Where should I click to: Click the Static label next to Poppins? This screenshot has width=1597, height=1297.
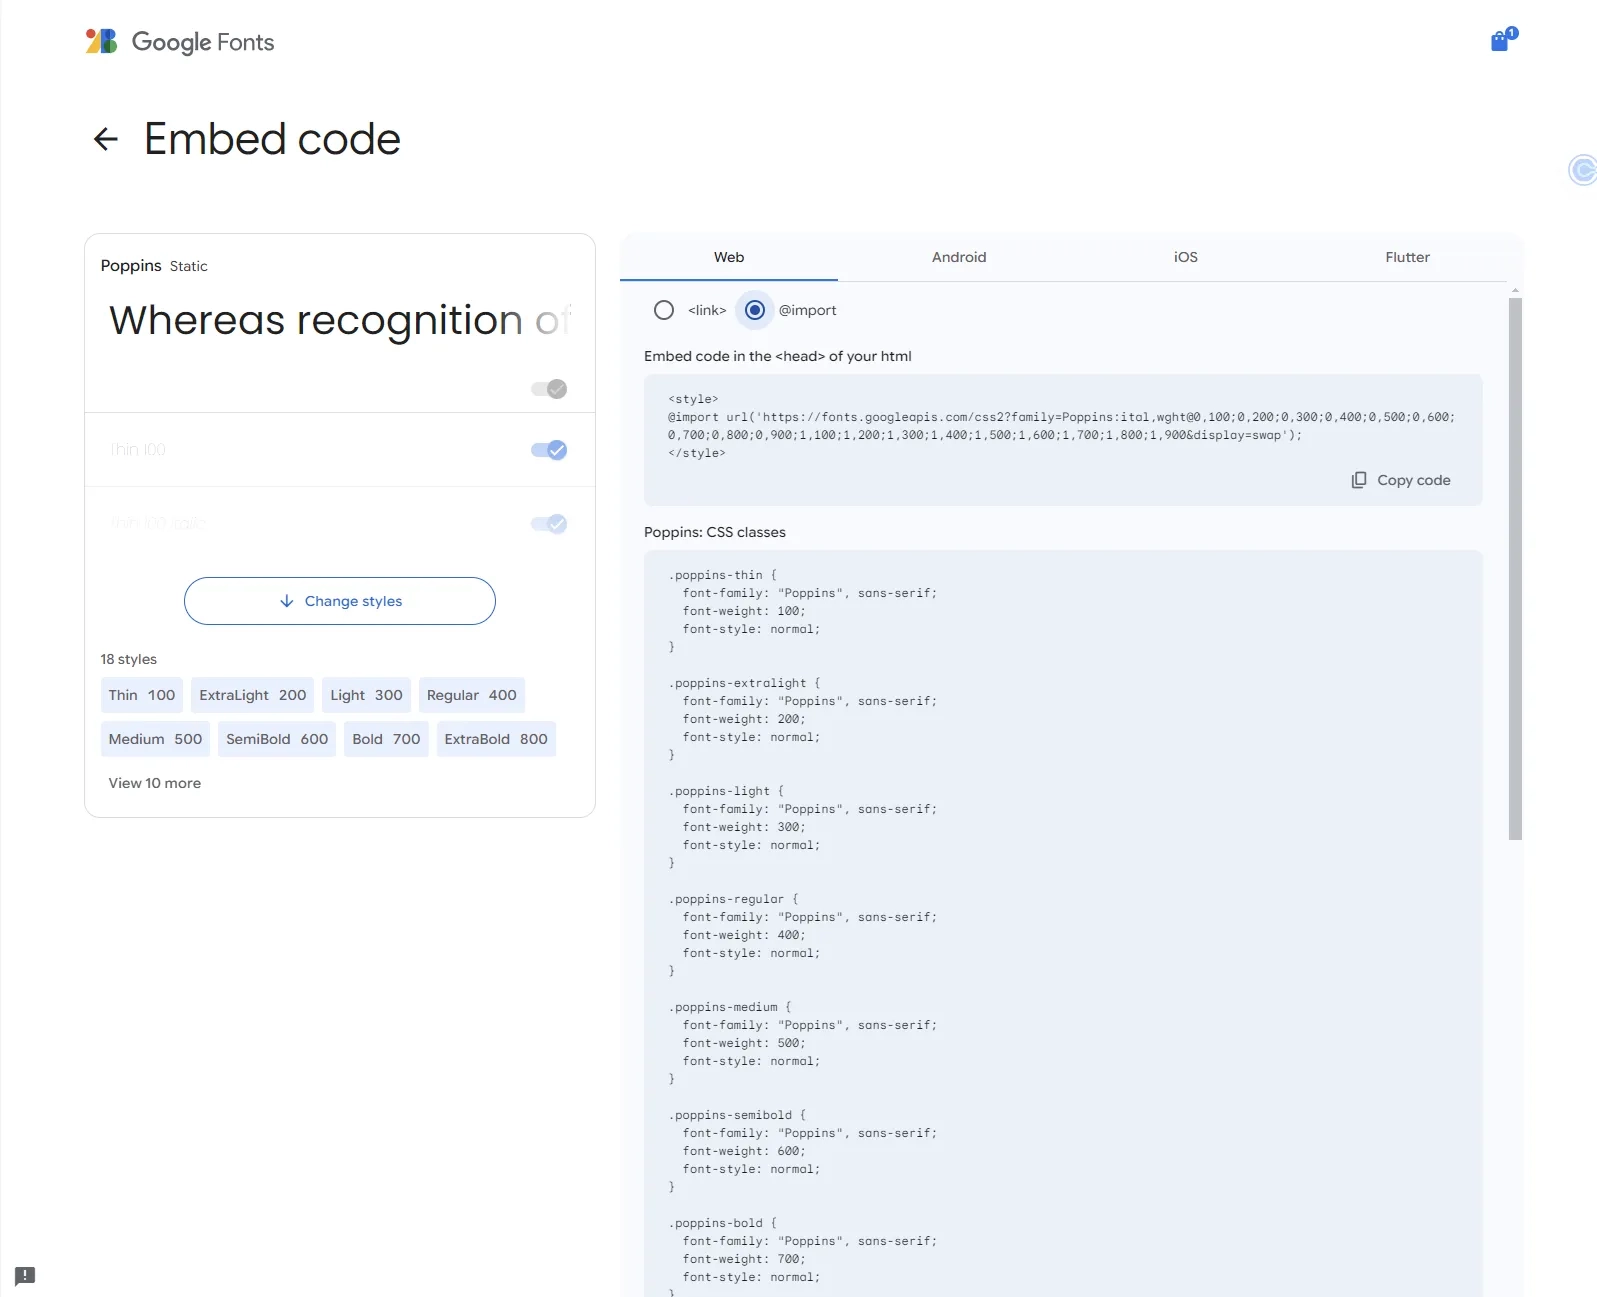pyautogui.click(x=189, y=266)
